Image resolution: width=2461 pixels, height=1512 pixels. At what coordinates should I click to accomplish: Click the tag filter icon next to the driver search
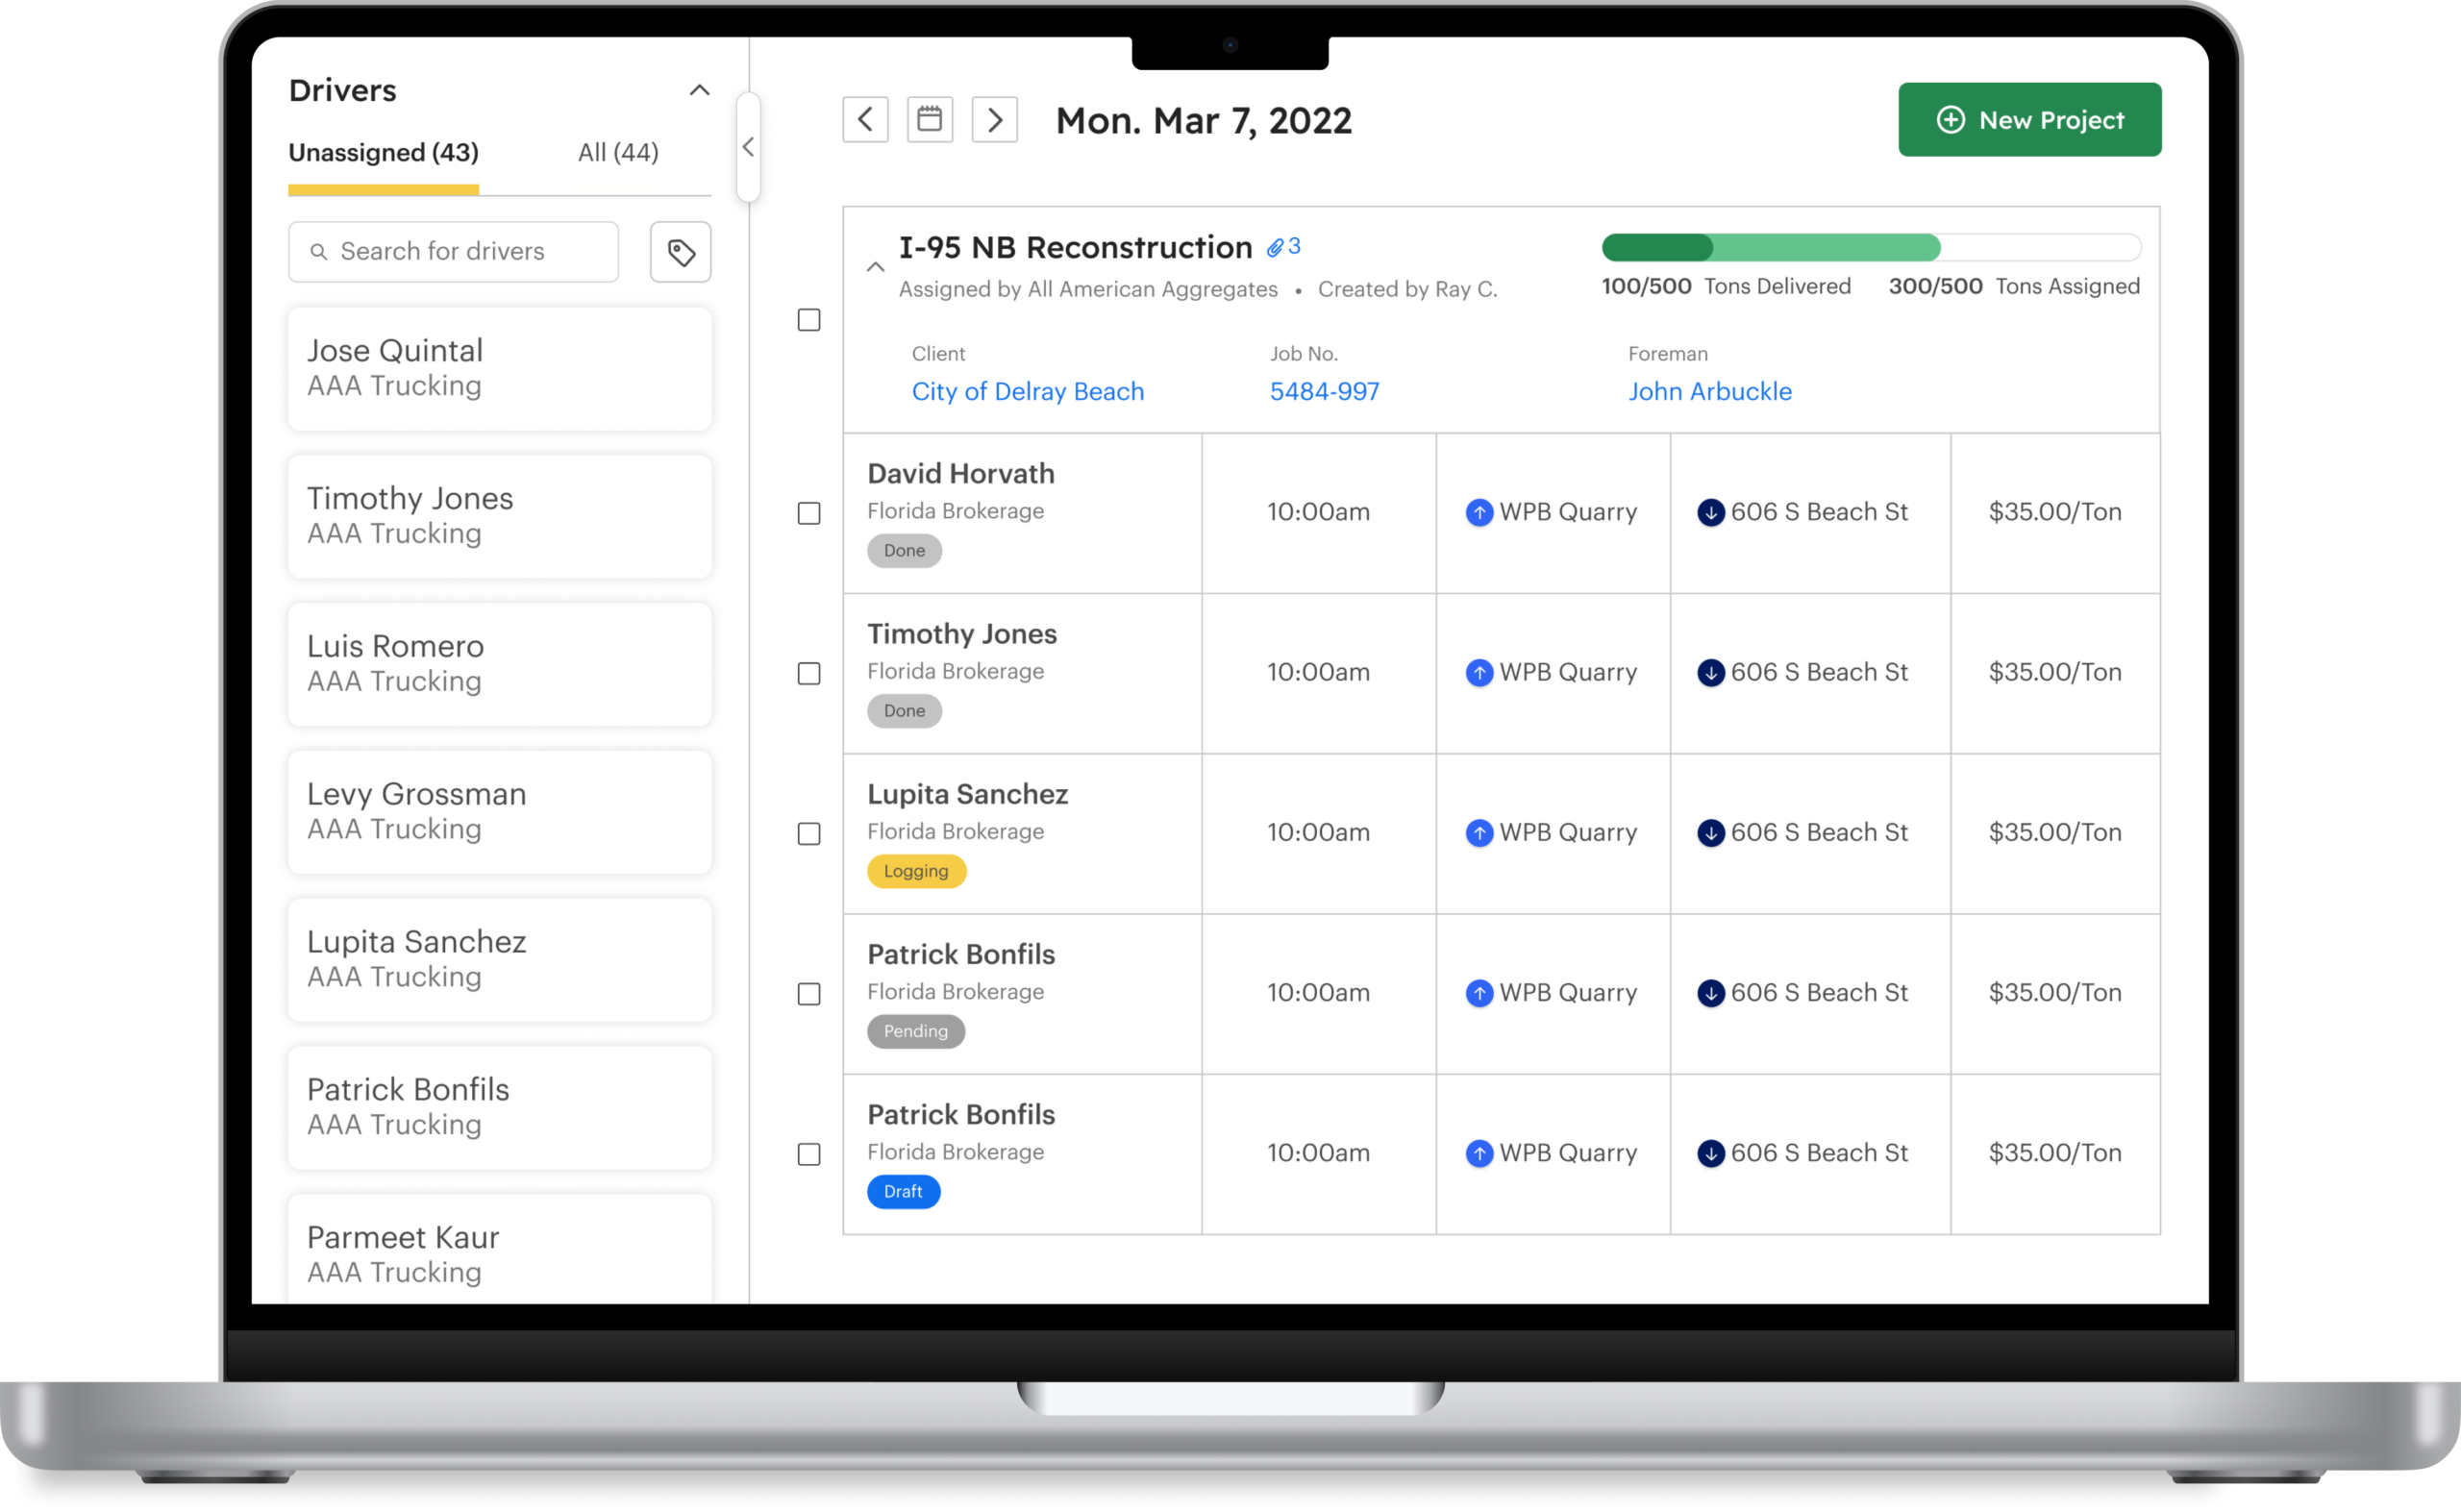point(680,252)
